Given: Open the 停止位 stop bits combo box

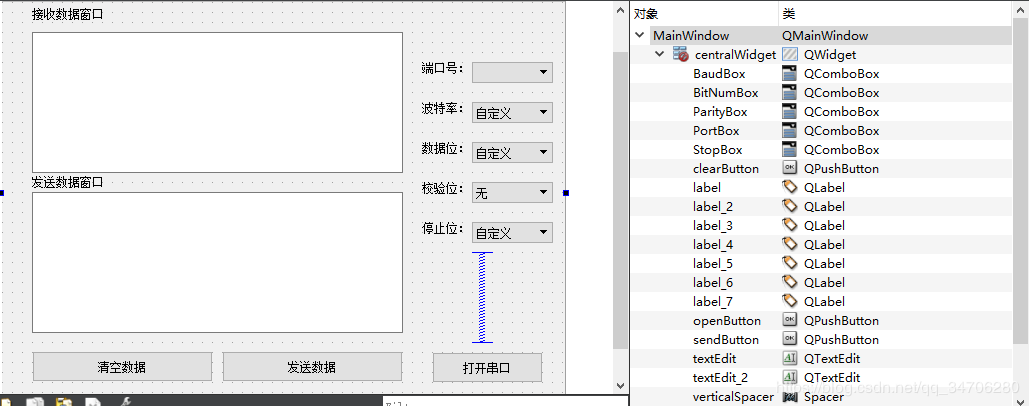Looking at the screenshot, I should click(512, 232).
